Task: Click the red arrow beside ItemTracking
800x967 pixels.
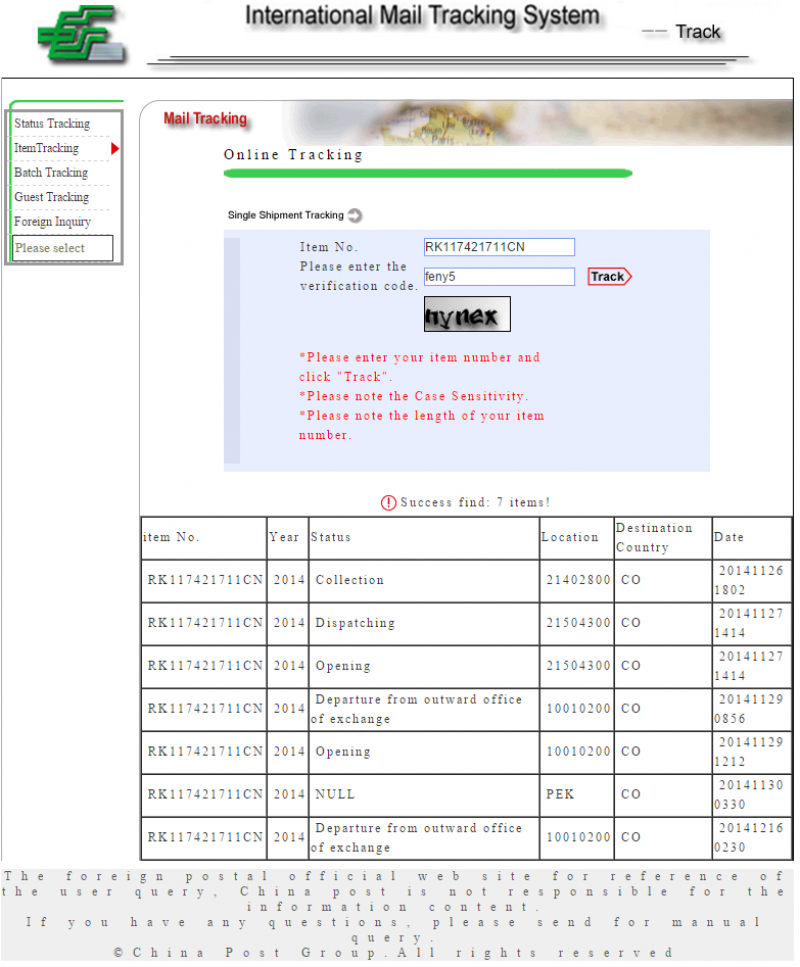Action: 115,149
